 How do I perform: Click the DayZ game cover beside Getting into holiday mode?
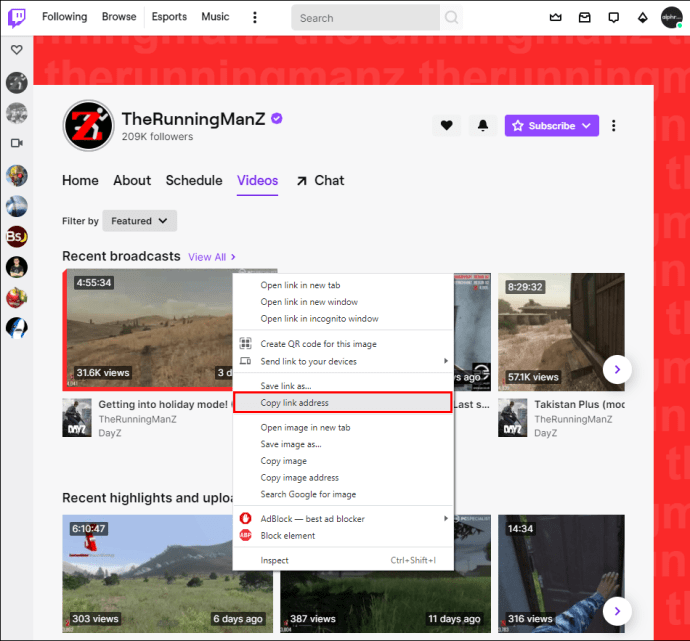point(77,418)
